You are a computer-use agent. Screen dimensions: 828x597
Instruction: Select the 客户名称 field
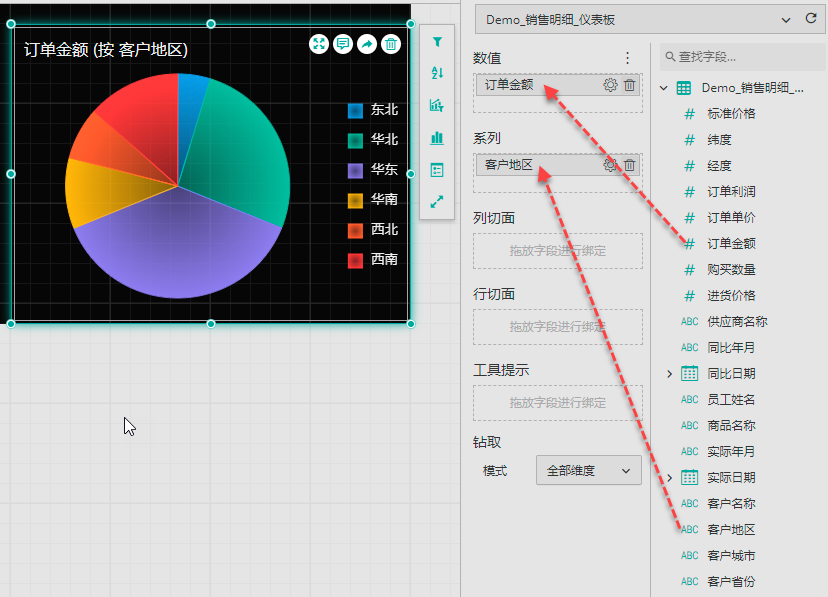click(x=731, y=504)
